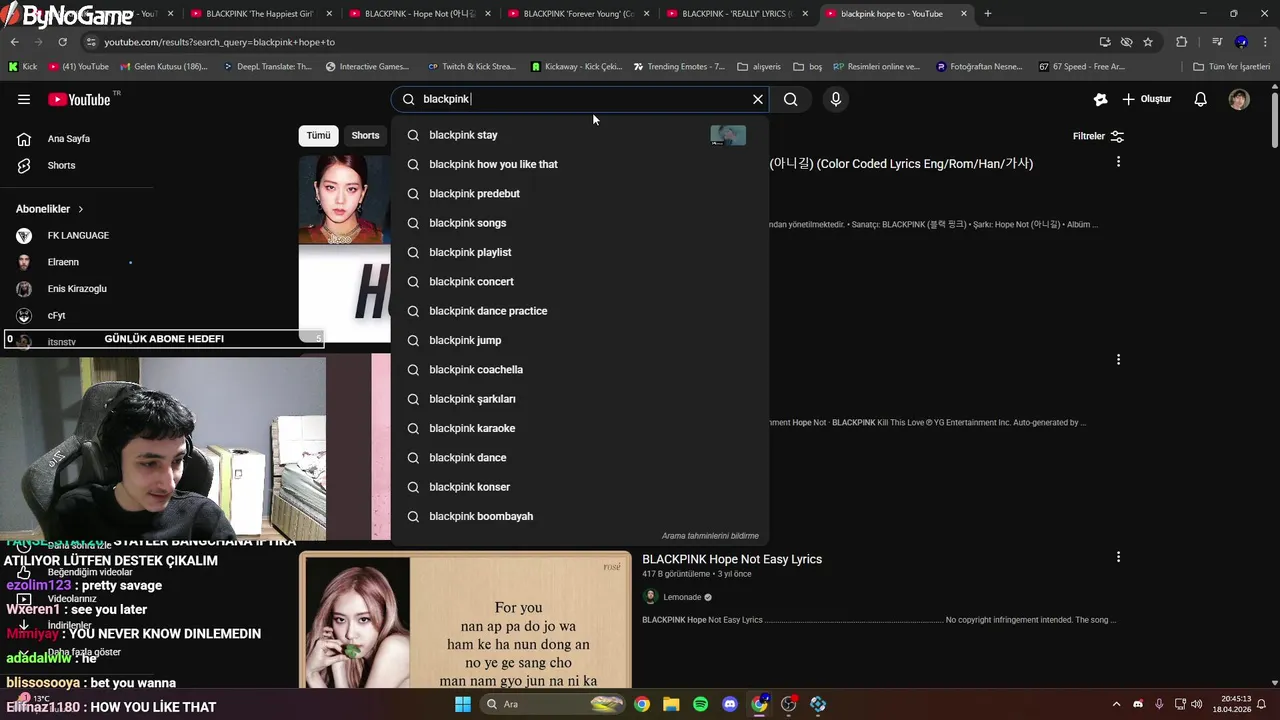Choose suggestion 'blackpink jump'
Image resolution: width=1280 pixels, height=720 pixels.
581,340
